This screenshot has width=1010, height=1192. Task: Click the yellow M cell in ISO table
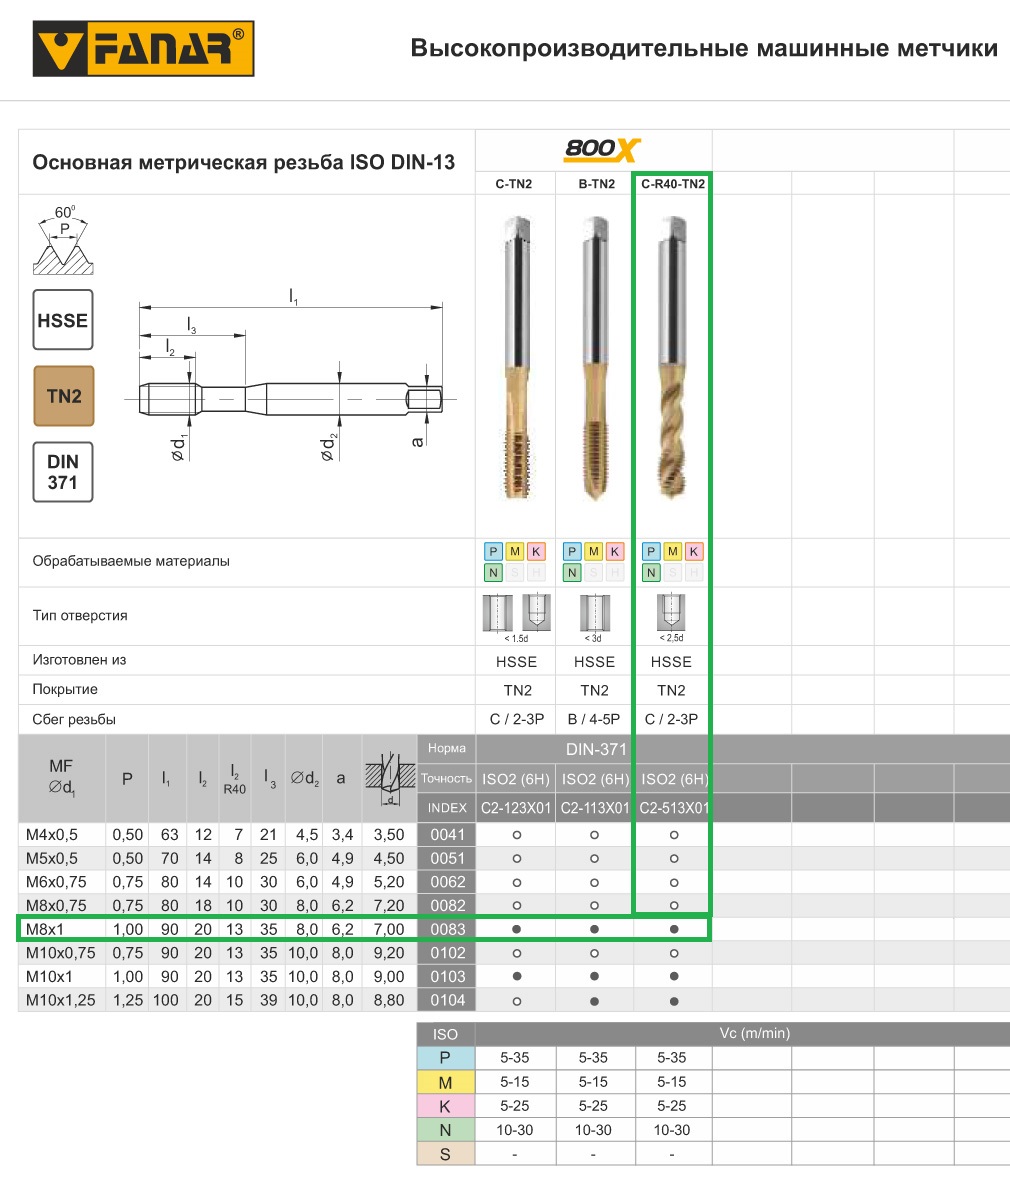(x=445, y=1082)
